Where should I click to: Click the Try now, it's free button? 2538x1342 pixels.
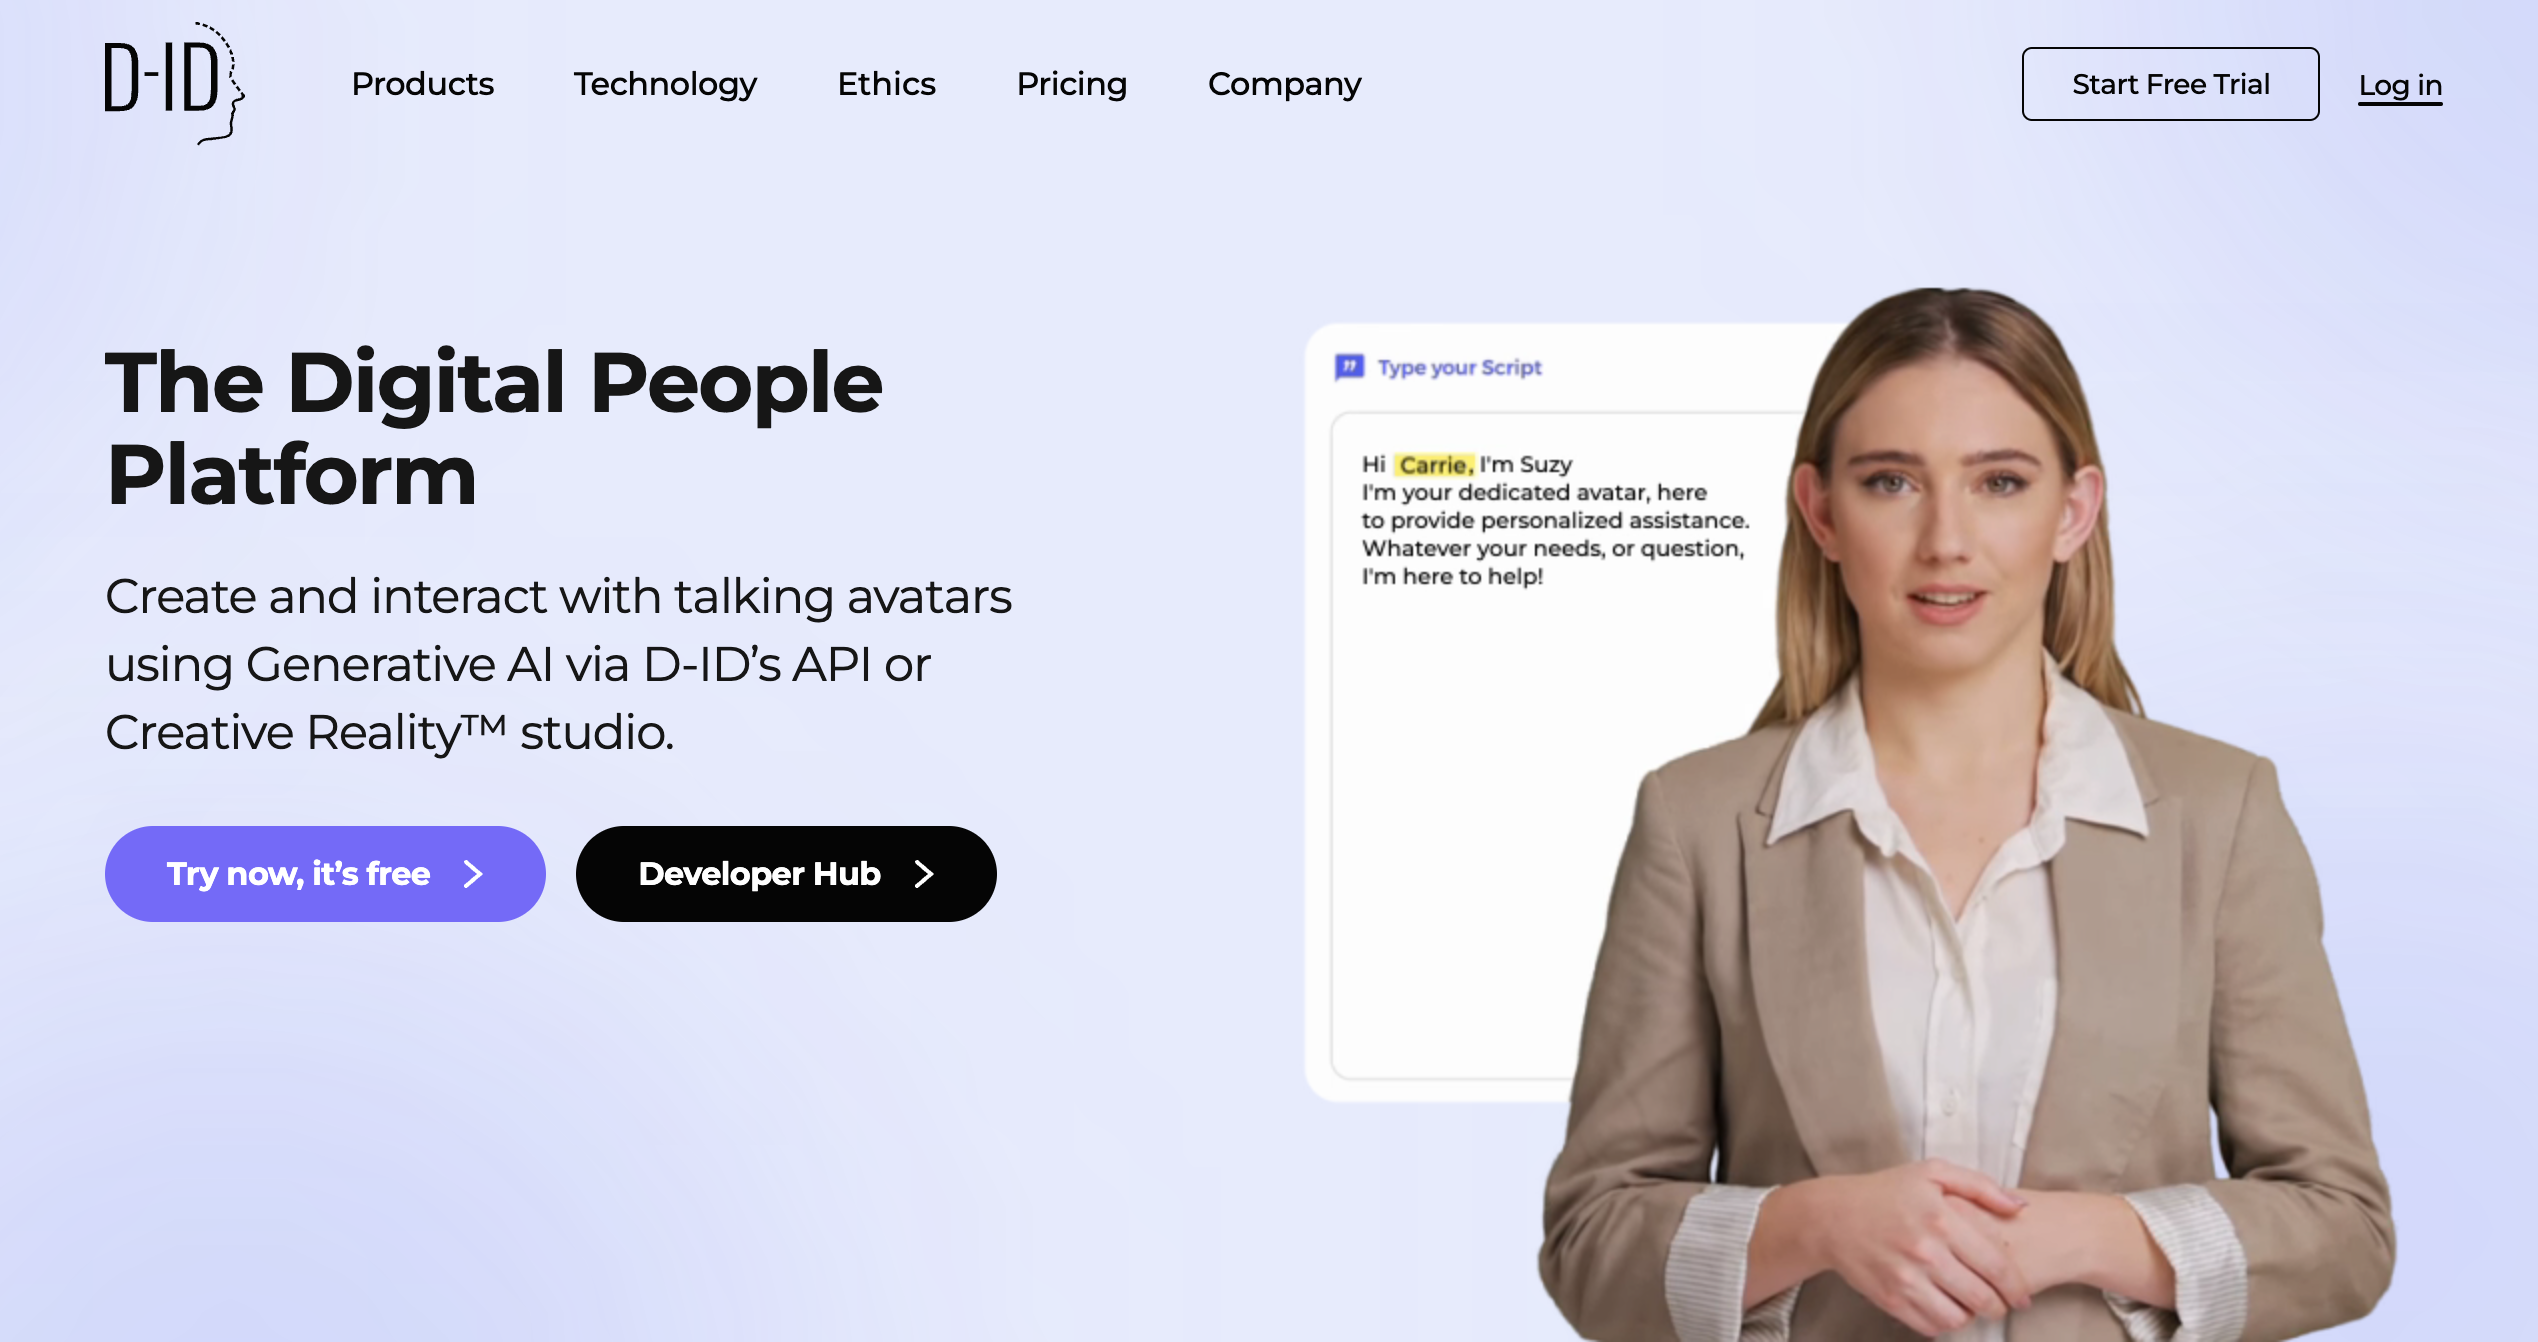(x=325, y=874)
